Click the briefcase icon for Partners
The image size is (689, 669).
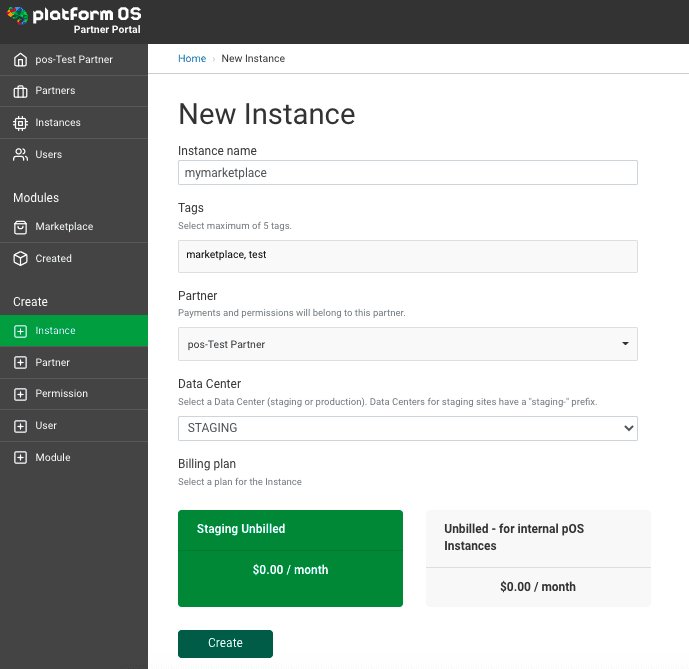pos(20,91)
